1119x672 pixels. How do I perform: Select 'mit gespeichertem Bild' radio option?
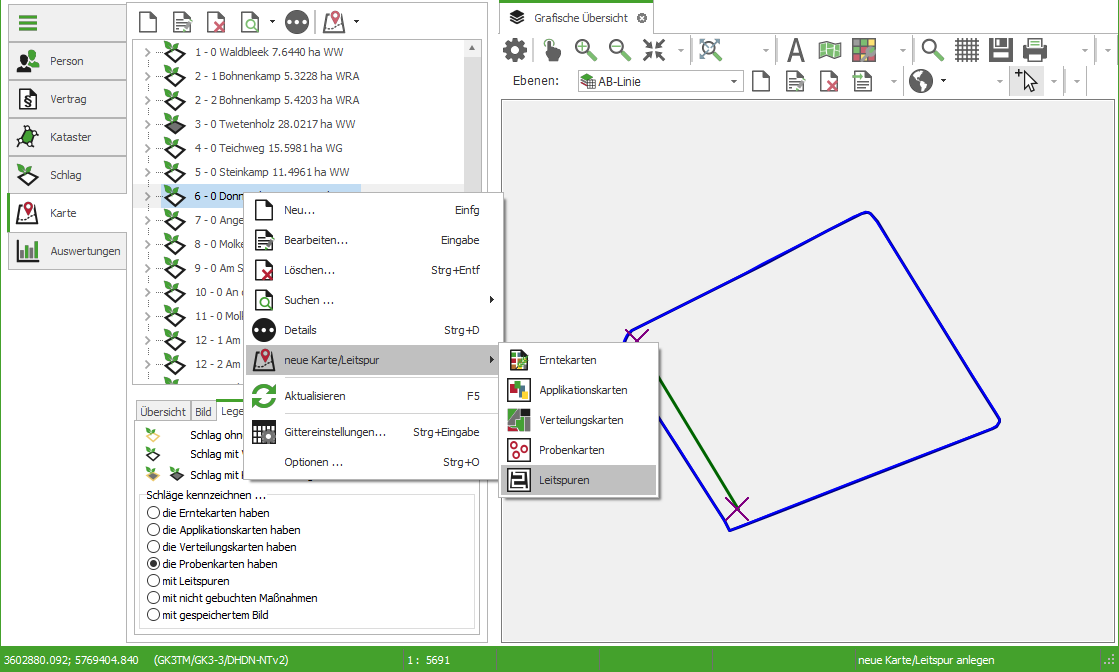pos(153,615)
